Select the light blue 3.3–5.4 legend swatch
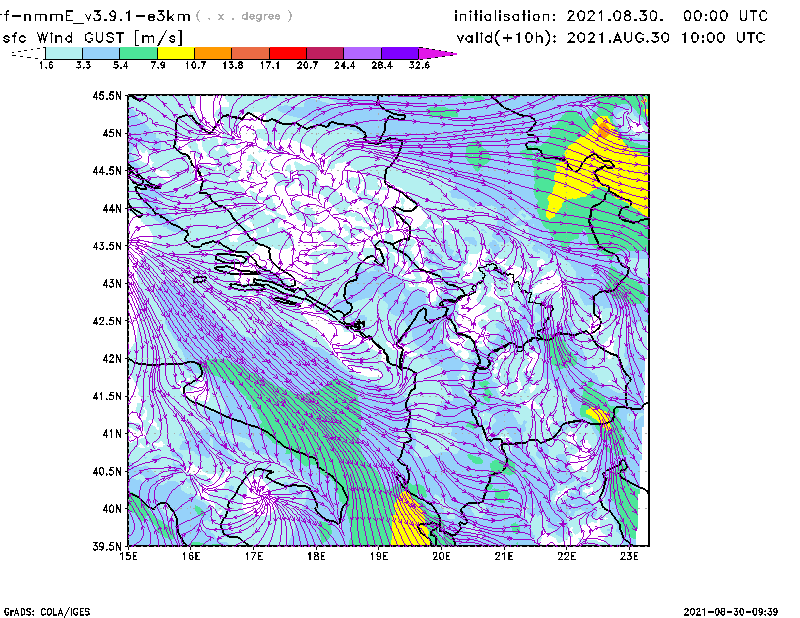This screenshot has width=800, height=618. 101,53
